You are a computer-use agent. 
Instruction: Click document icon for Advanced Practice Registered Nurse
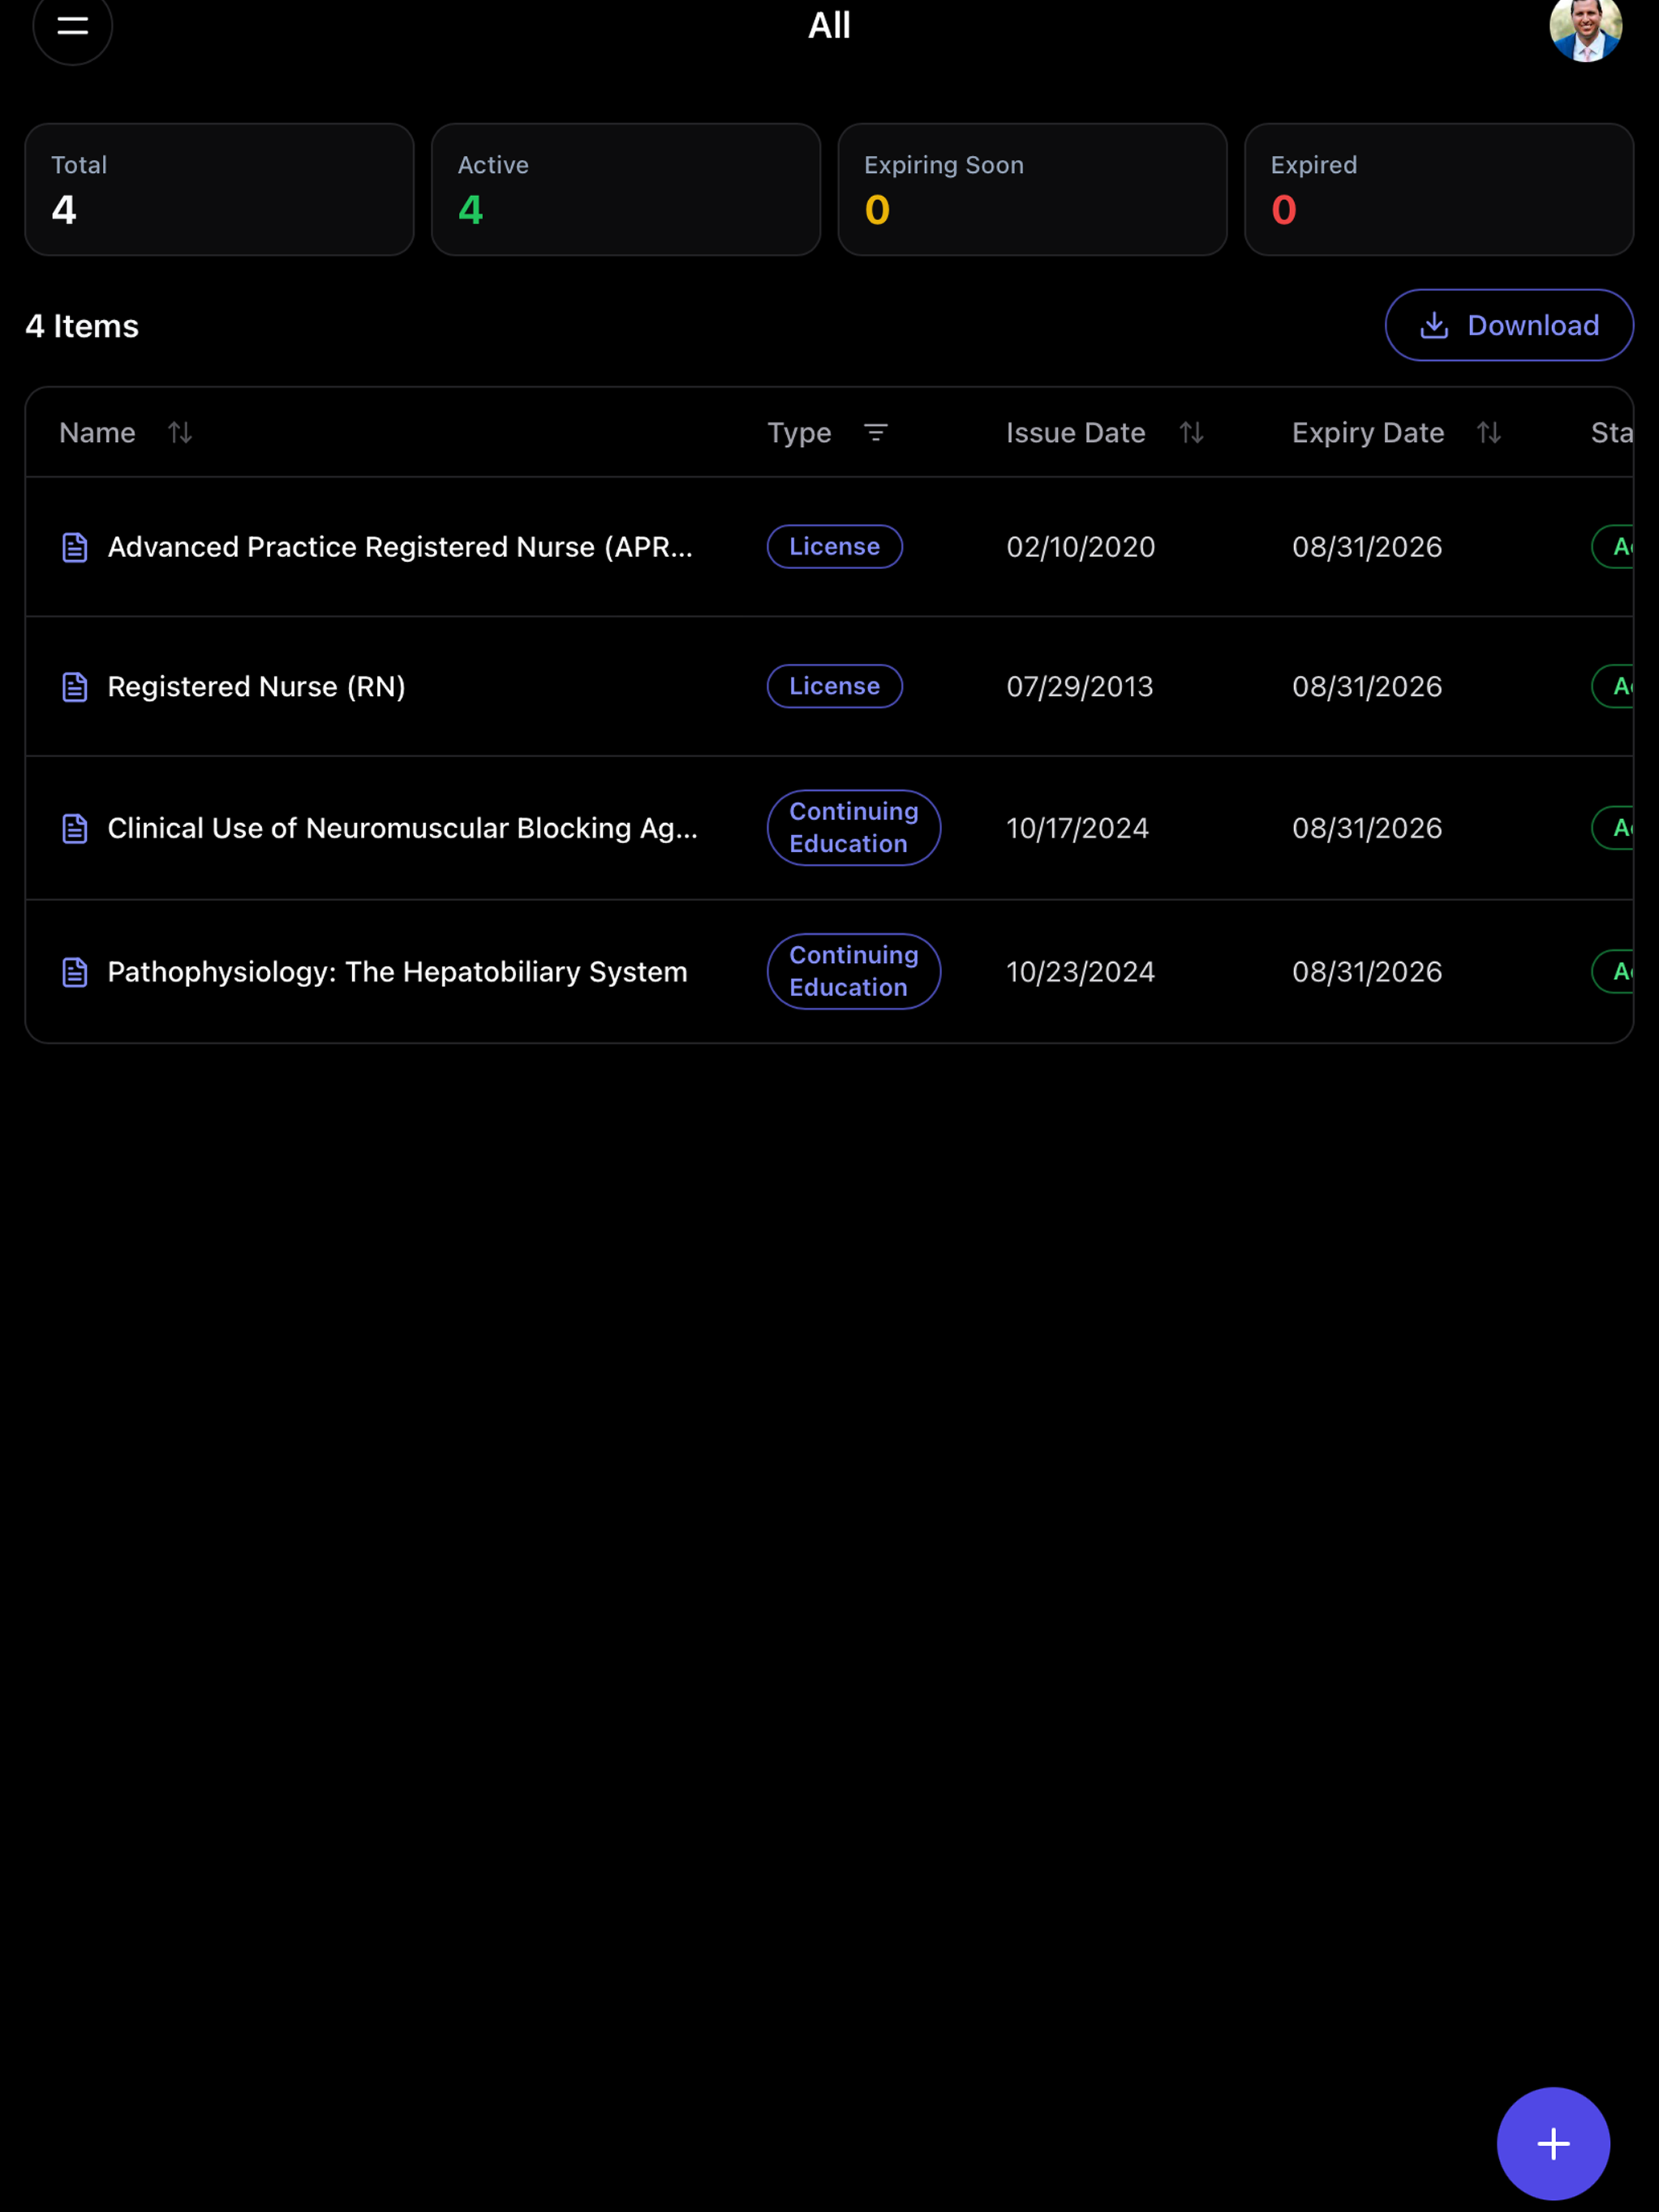click(x=75, y=547)
